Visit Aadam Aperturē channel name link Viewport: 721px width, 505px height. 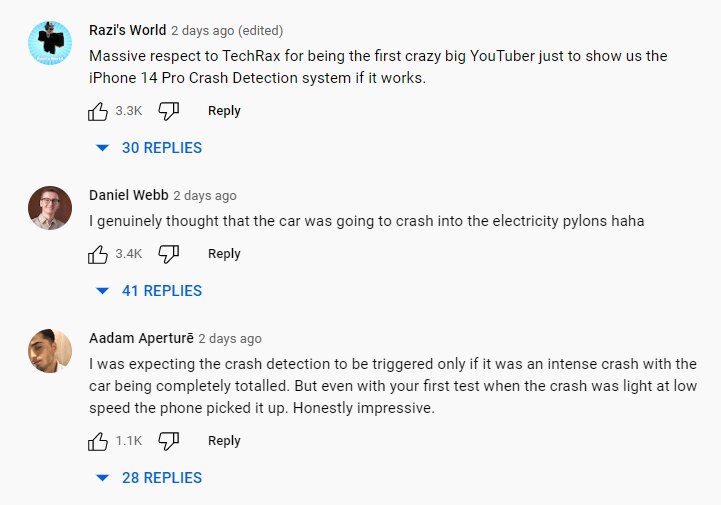(x=141, y=338)
